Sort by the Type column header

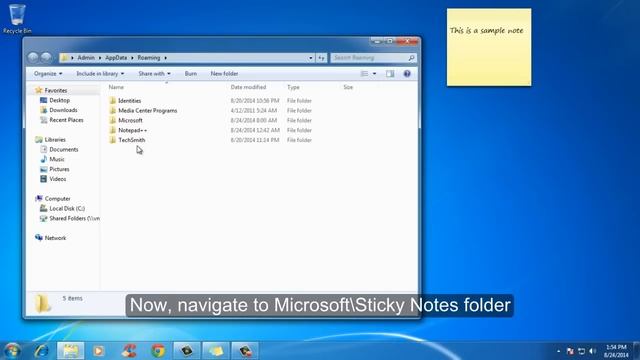[x=293, y=87]
